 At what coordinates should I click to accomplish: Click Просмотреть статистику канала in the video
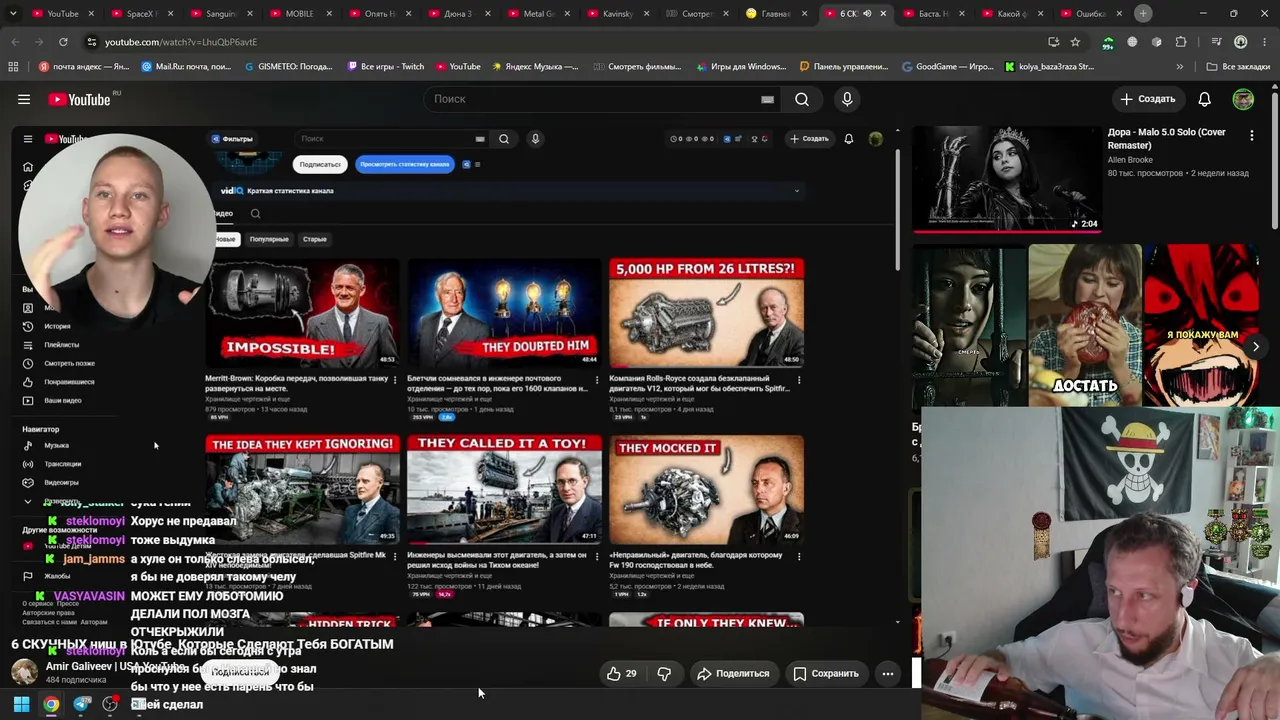(x=404, y=164)
